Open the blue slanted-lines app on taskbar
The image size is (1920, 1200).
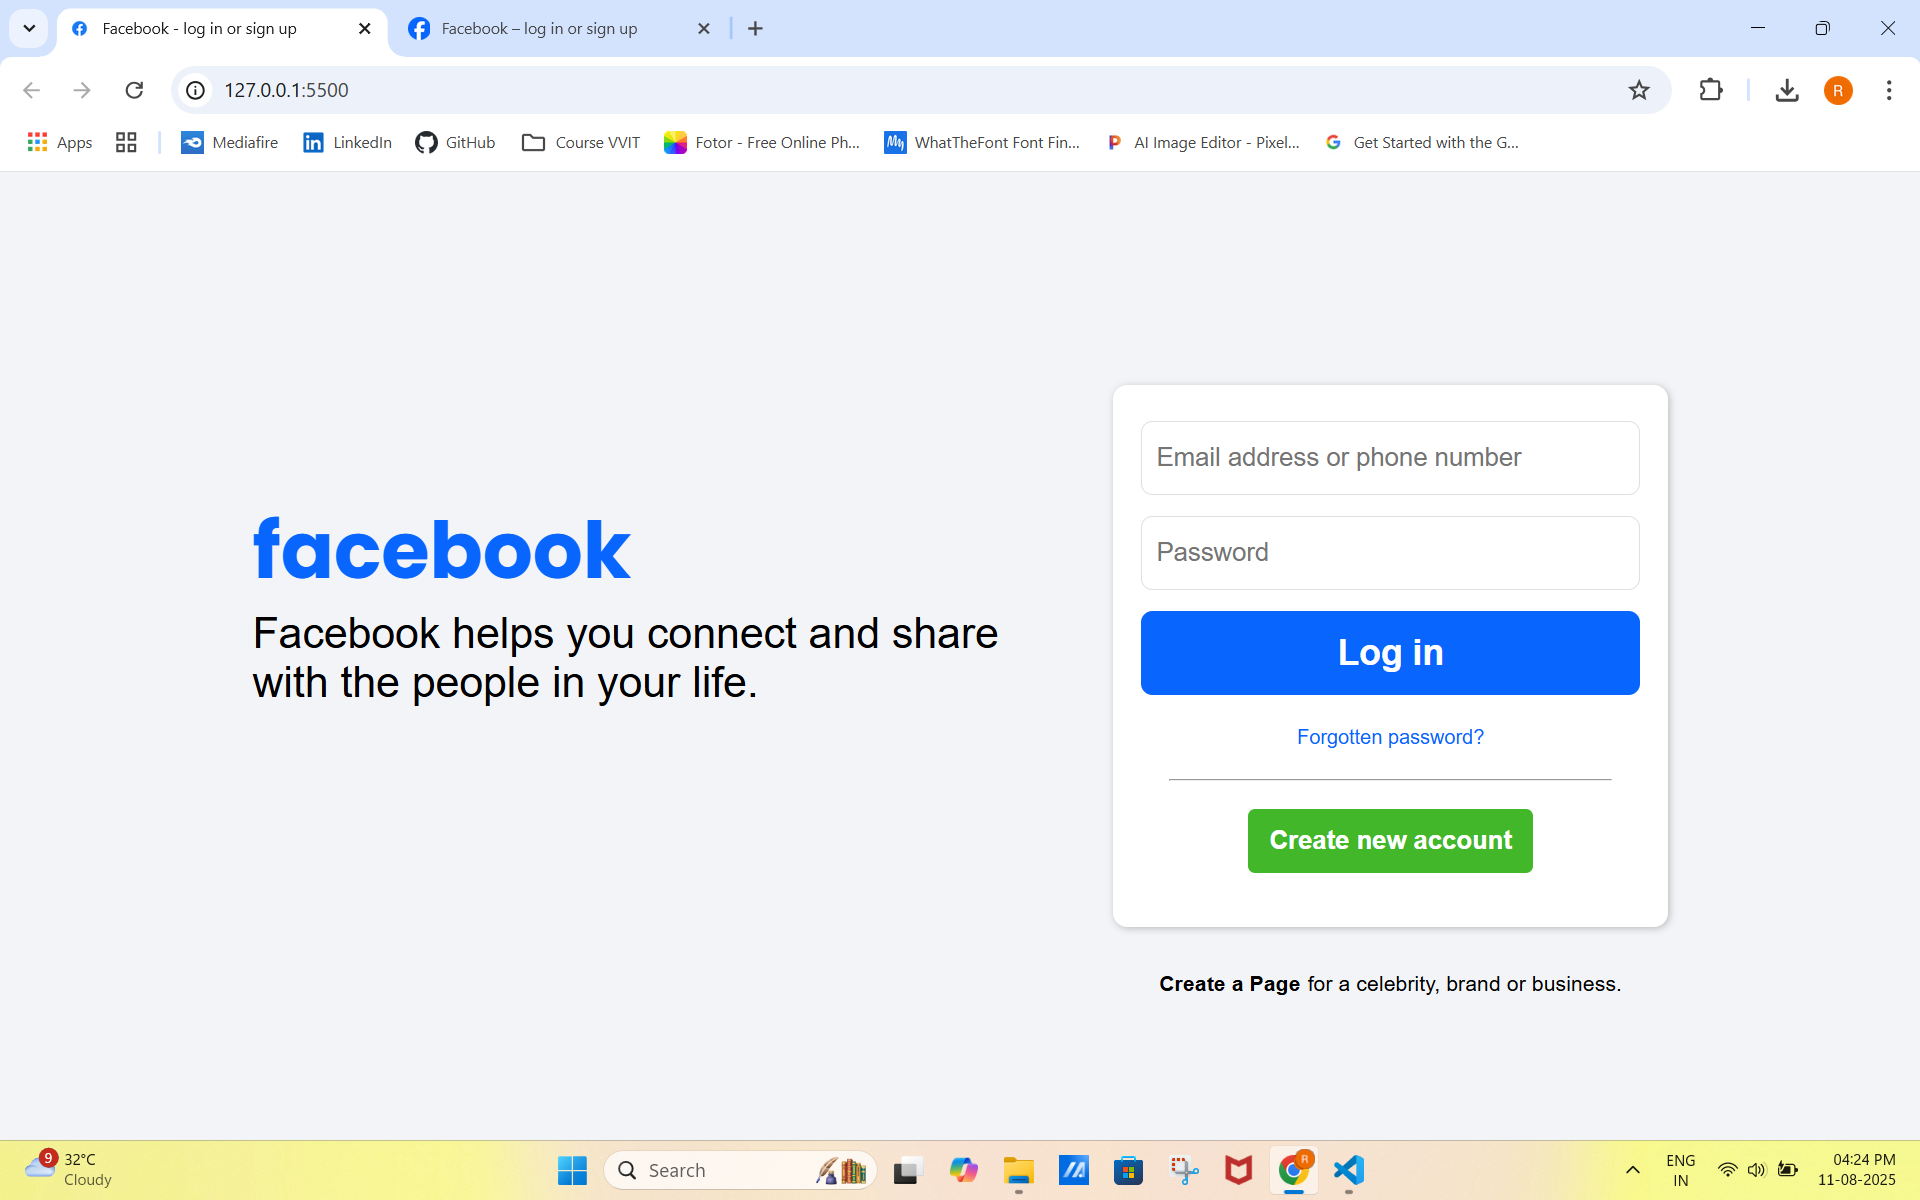[1074, 1170]
